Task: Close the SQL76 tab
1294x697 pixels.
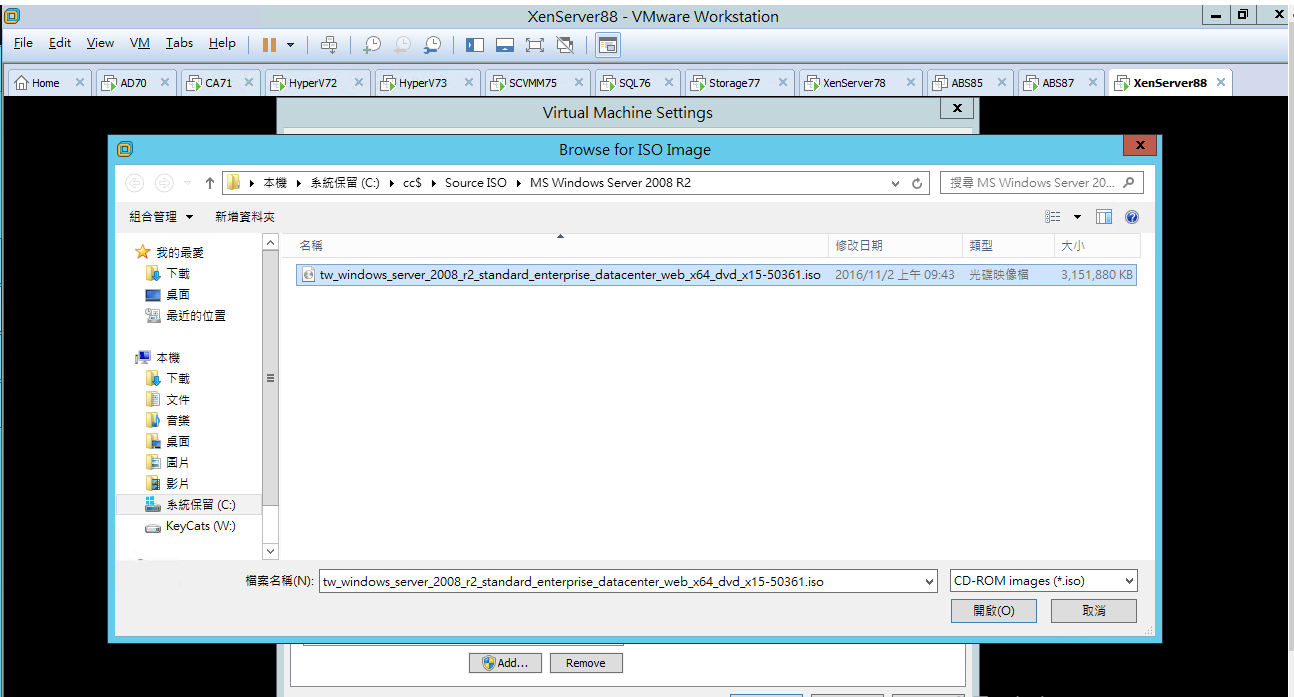Action: tap(668, 83)
